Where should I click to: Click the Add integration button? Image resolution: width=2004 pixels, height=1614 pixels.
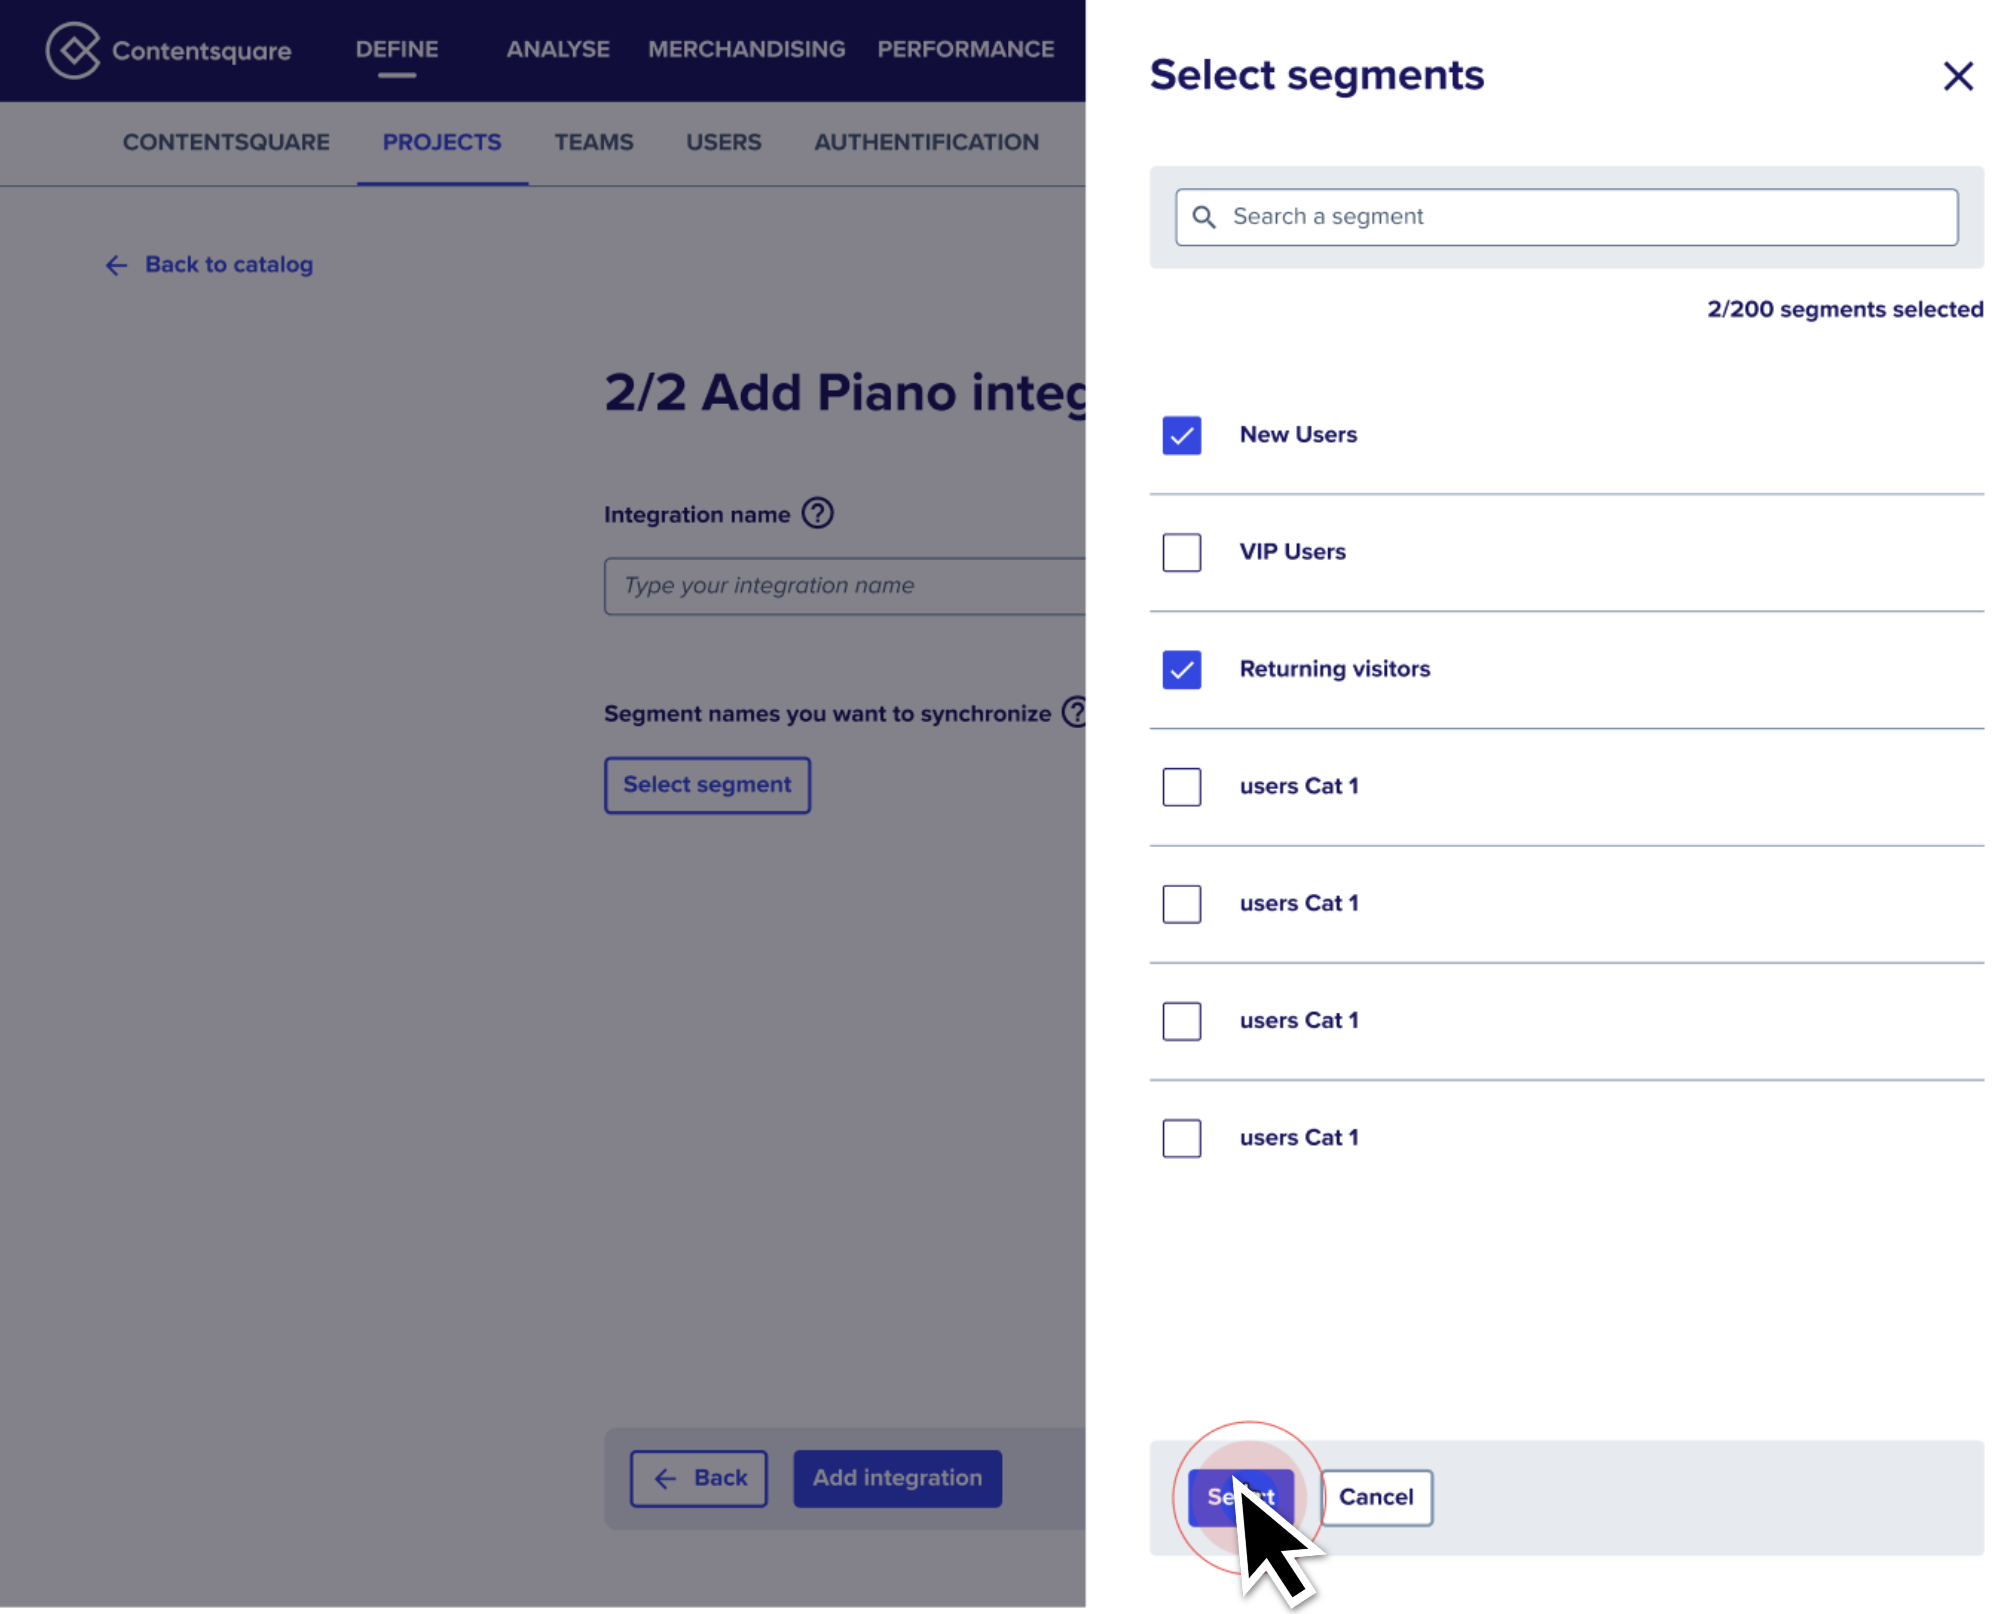[x=897, y=1478]
